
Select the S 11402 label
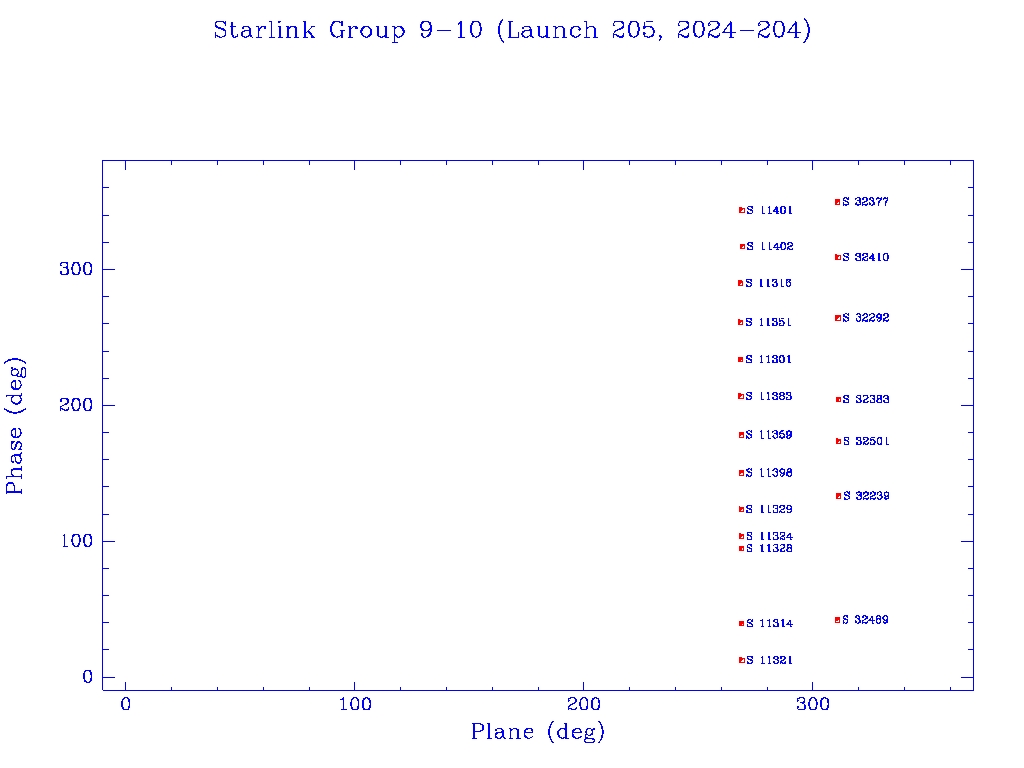point(770,246)
